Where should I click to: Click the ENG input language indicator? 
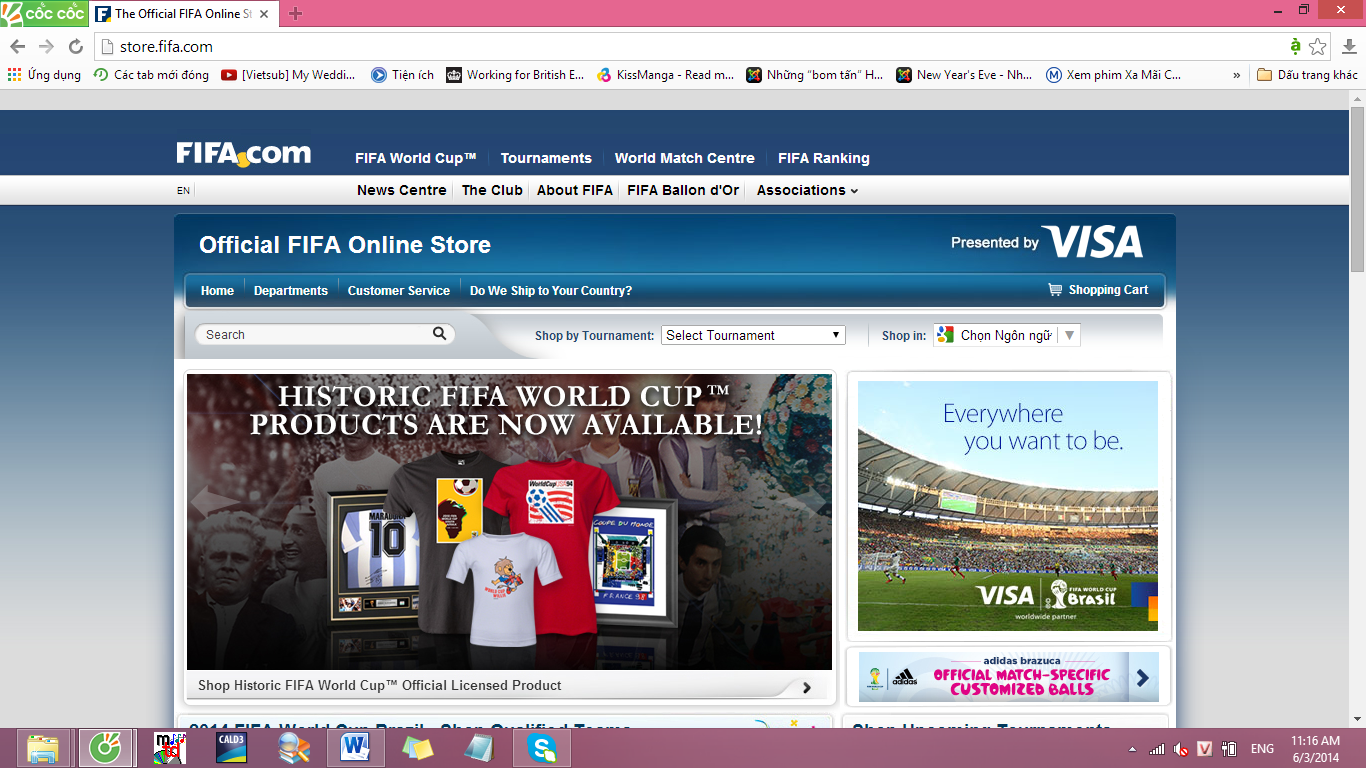1262,749
